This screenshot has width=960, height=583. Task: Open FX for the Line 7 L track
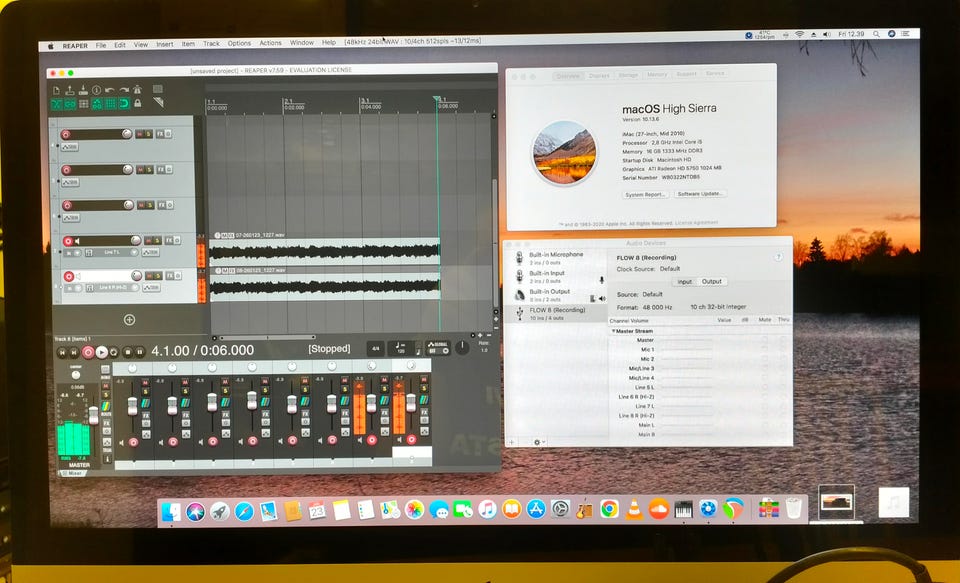[x=168, y=241]
